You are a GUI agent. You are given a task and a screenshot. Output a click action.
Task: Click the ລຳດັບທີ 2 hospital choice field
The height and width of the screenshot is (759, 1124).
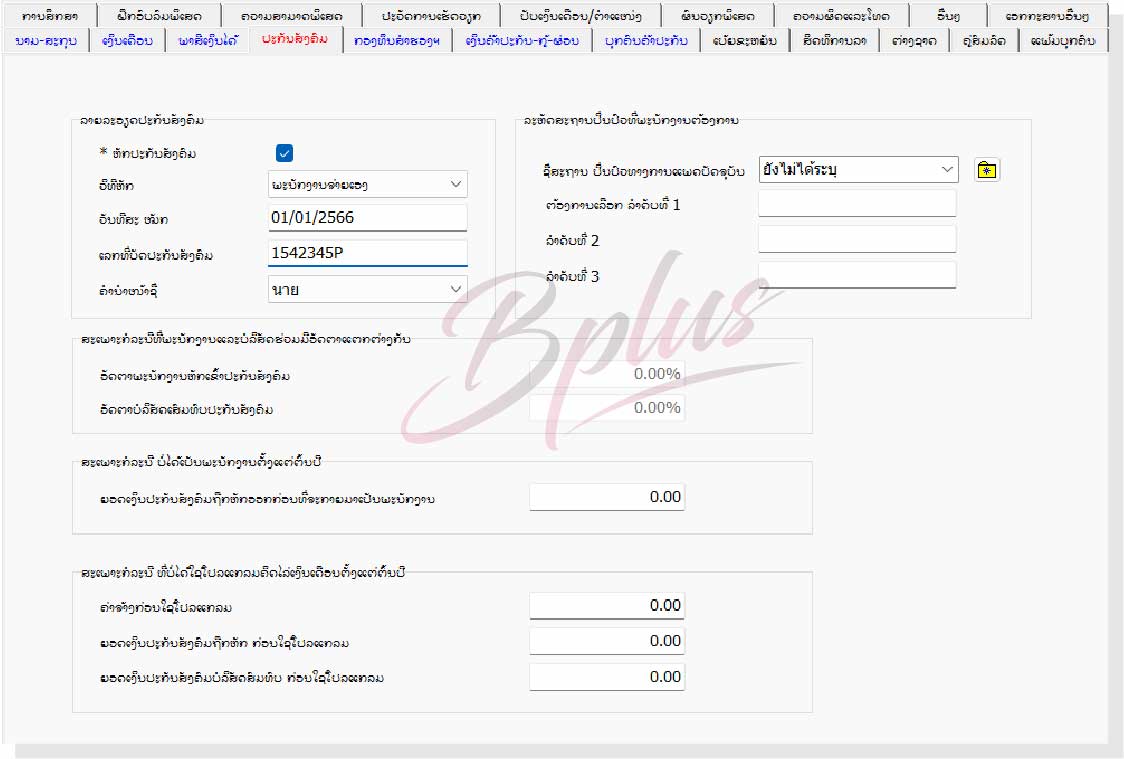point(857,240)
